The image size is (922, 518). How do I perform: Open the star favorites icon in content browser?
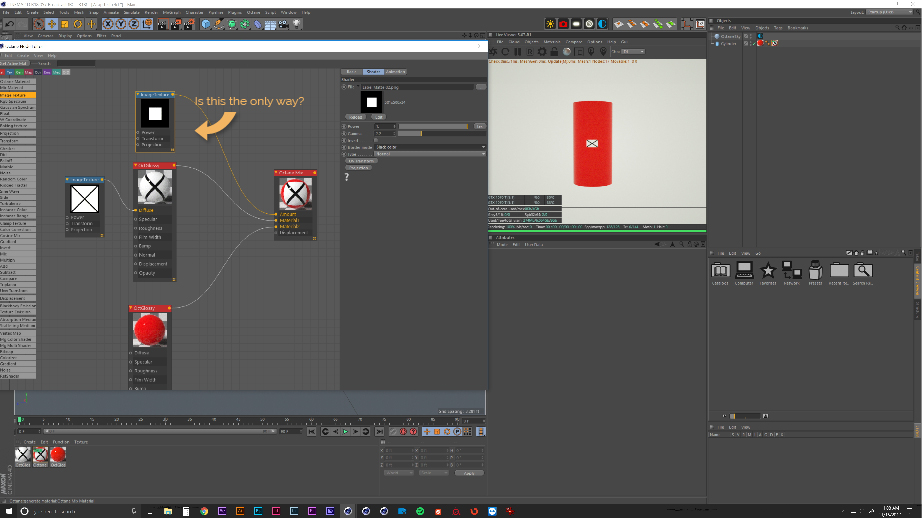pyautogui.click(x=768, y=270)
